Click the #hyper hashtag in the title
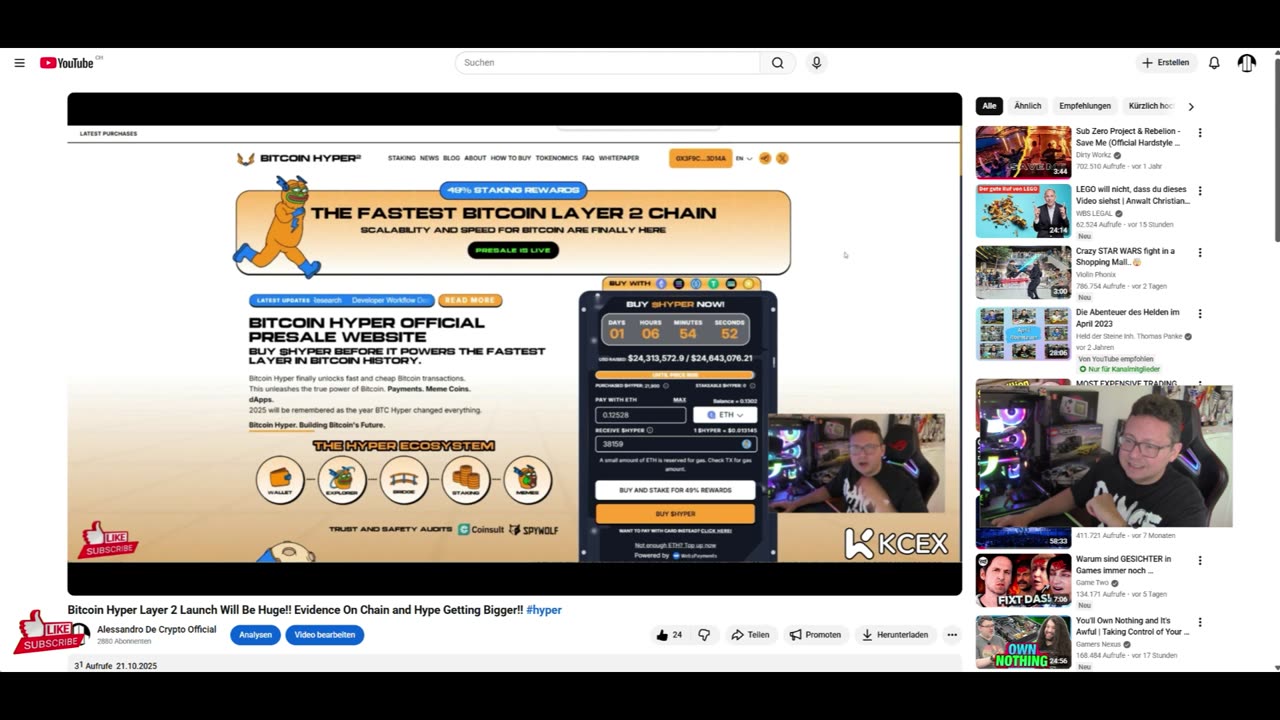The image size is (1280, 720). [x=544, y=610]
